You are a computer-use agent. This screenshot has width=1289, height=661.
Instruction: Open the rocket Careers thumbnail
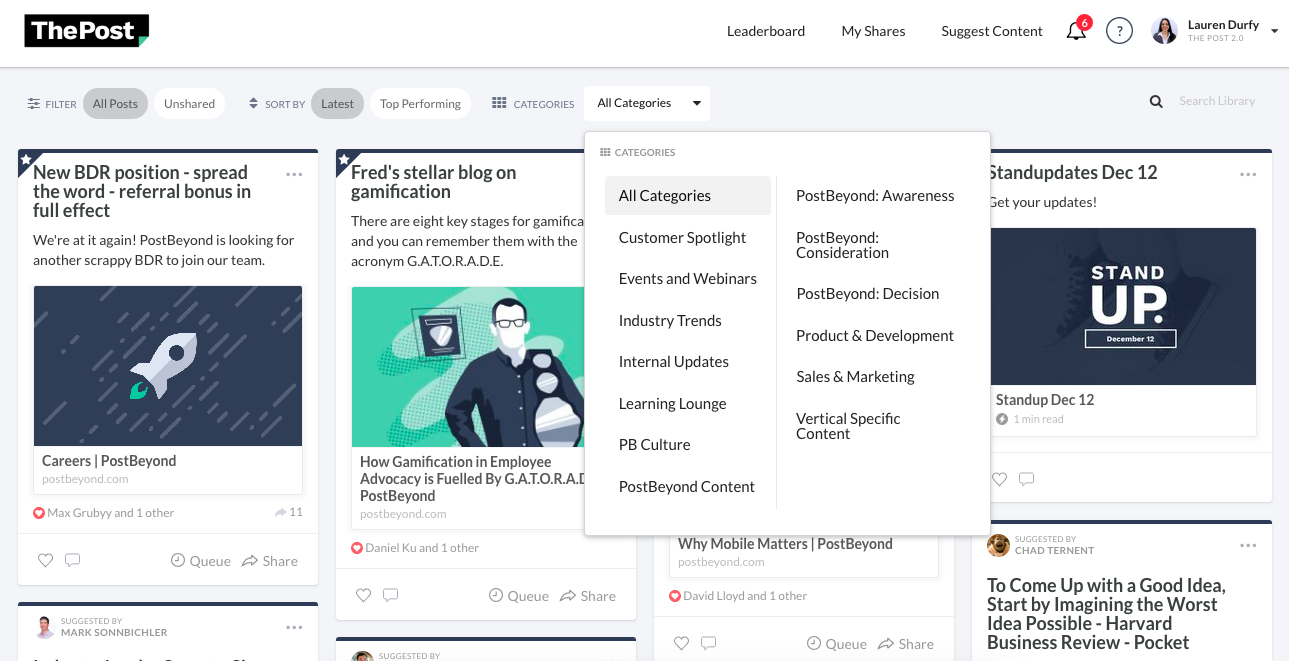point(168,366)
